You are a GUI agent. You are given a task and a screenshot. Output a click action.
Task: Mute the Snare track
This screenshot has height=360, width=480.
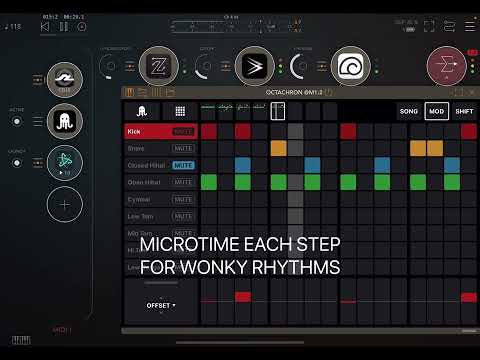tap(183, 148)
